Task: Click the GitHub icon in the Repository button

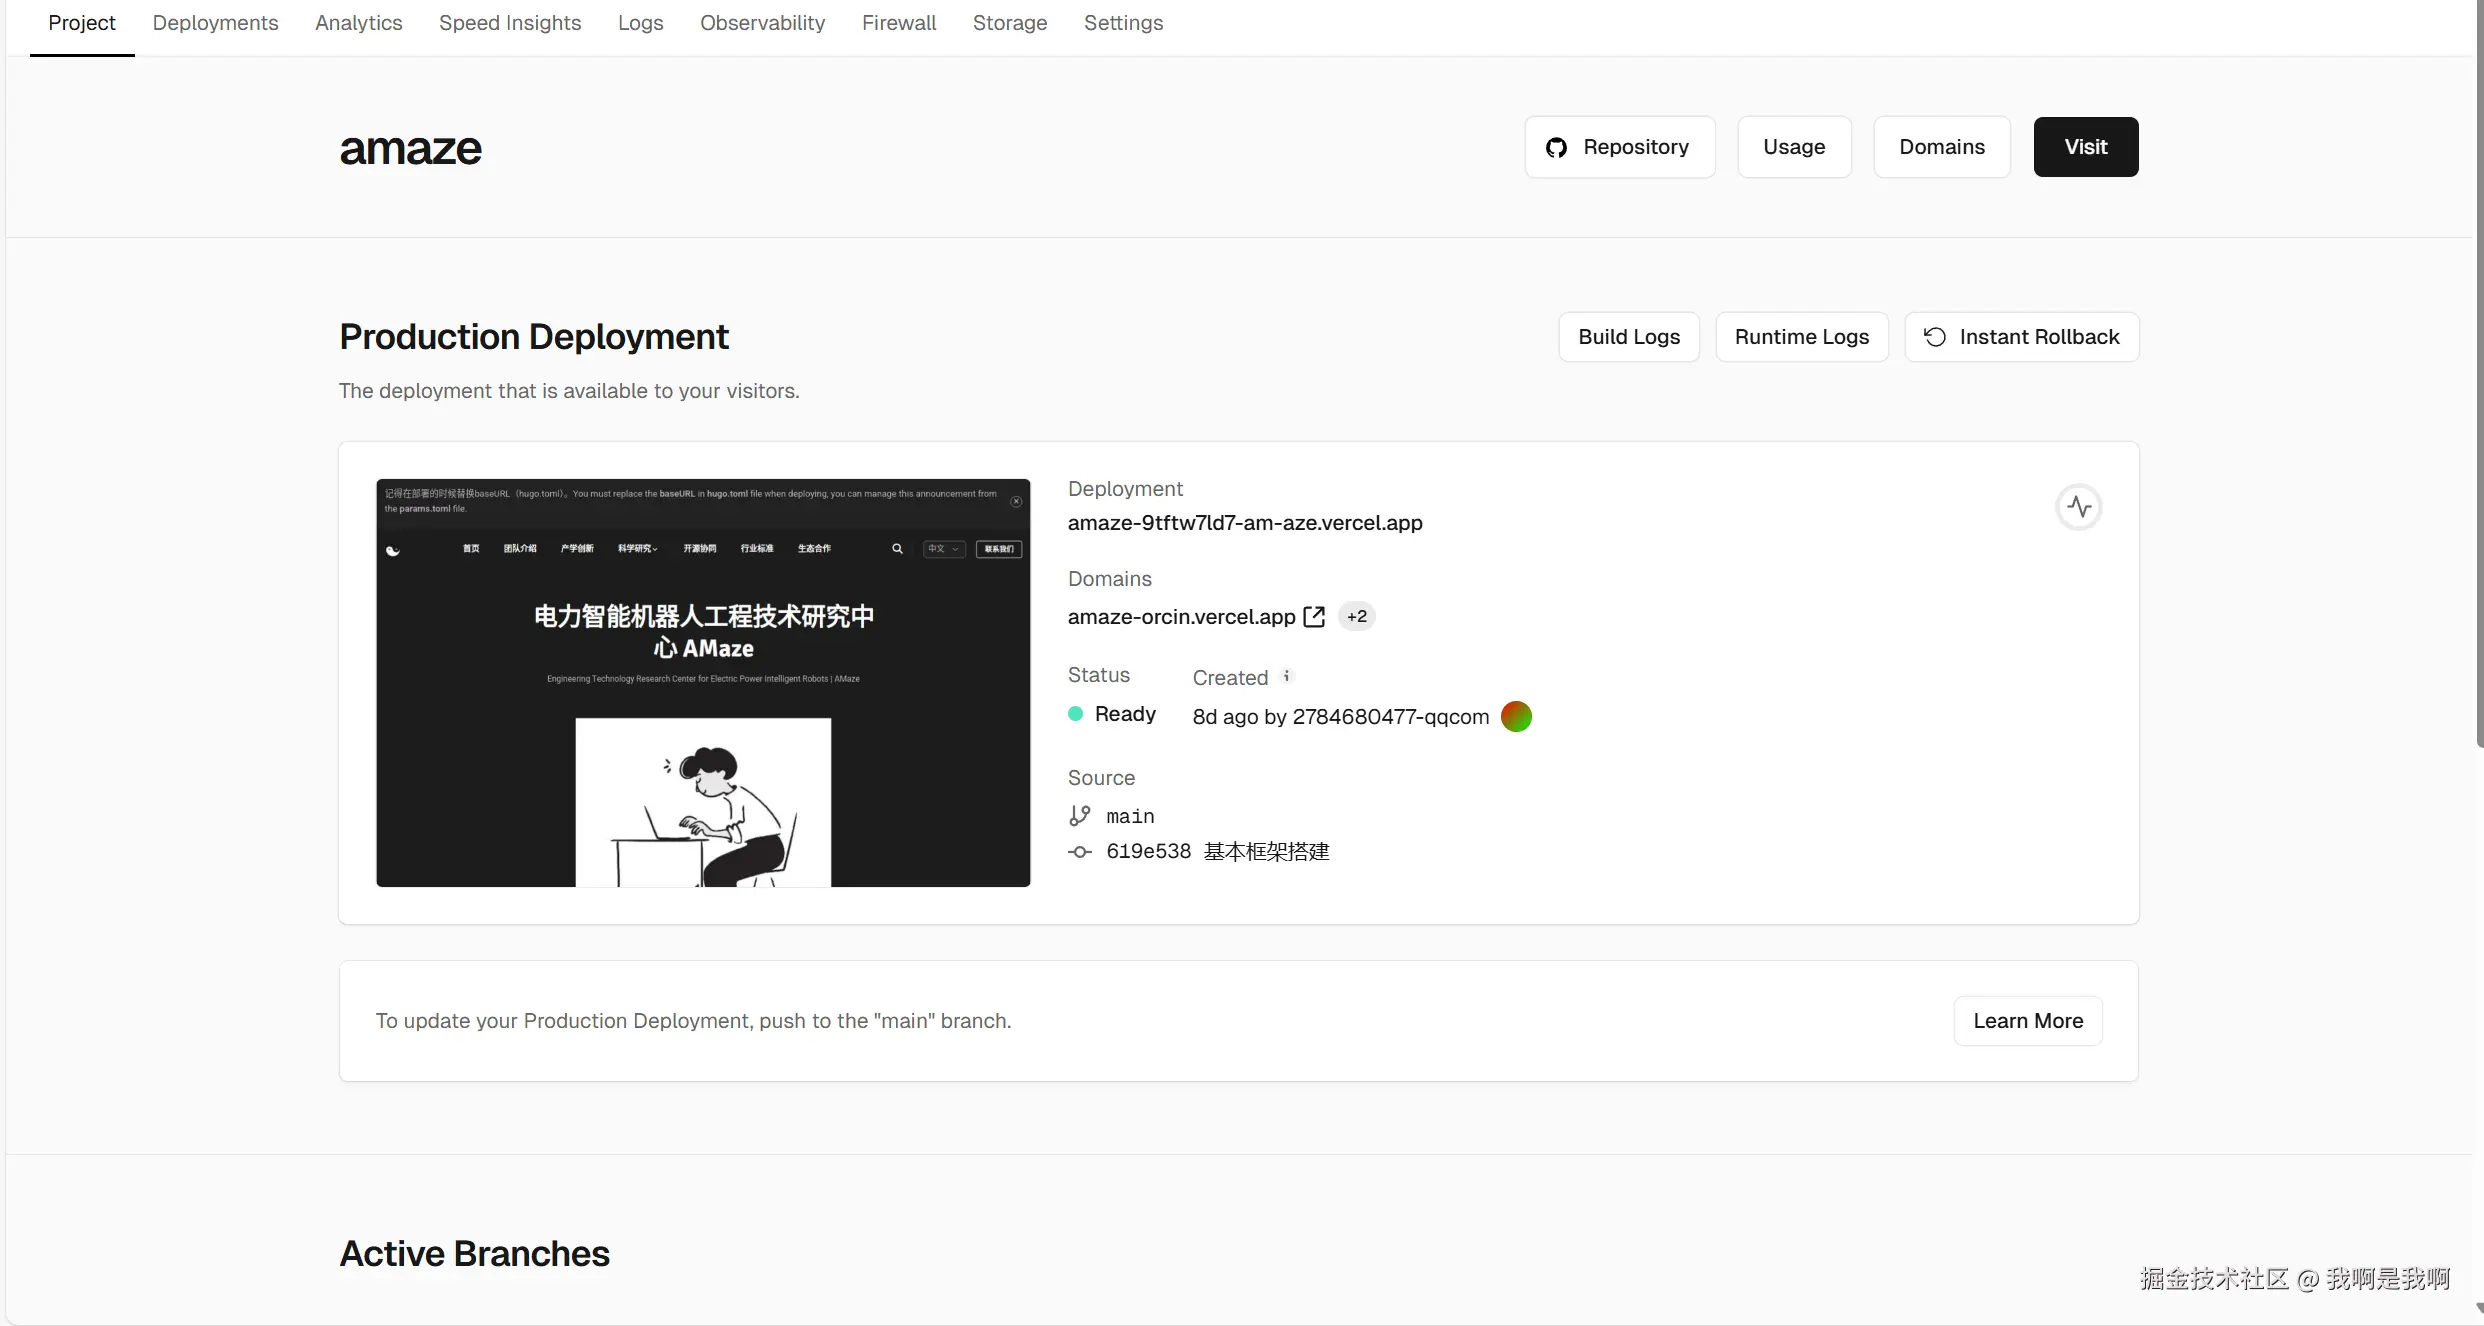Action: pyautogui.click(x=1556, y=148)
